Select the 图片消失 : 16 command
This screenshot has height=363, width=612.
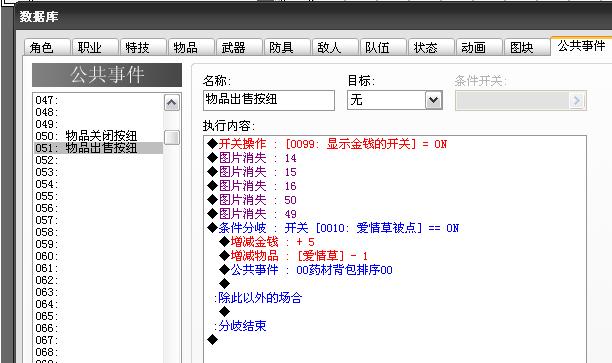pyautogui.click(x=252, y=186)
